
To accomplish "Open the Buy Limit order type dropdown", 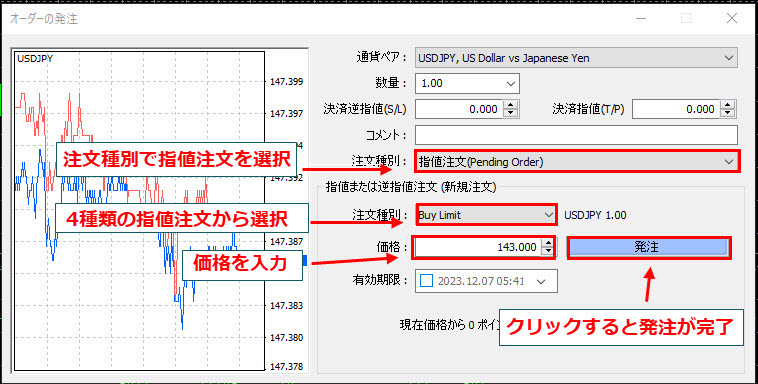I will (x=486, y=215).
